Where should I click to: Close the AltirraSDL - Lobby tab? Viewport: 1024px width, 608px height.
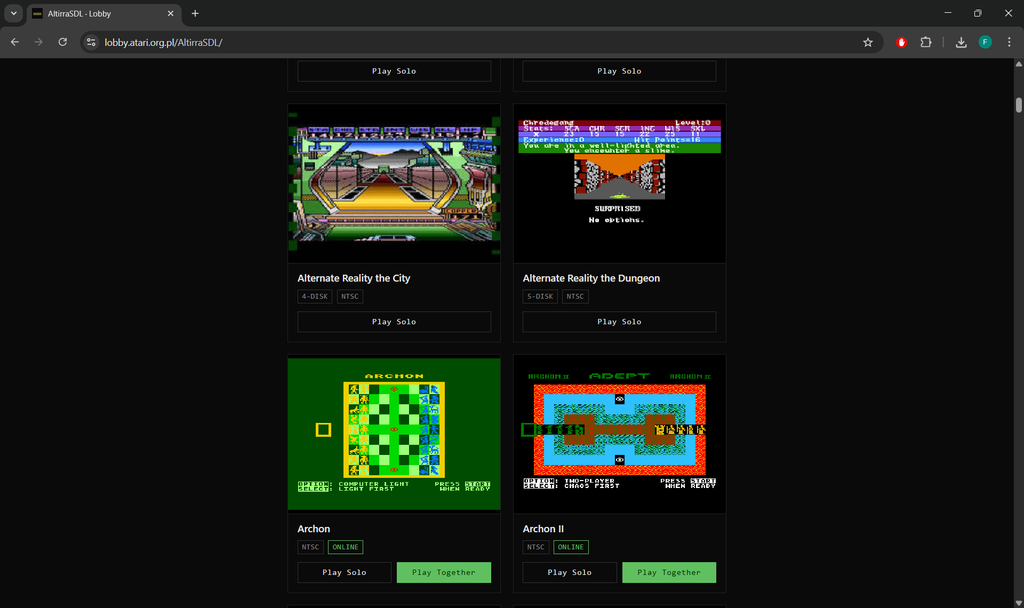(170, 13)
